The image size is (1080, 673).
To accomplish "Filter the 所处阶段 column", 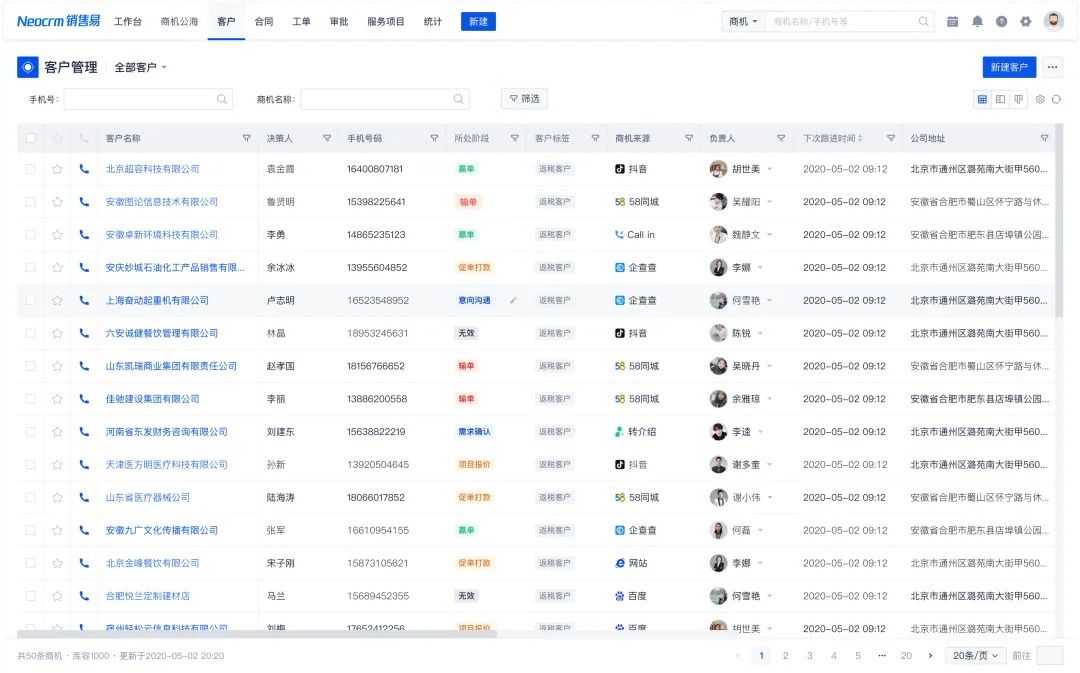I will (x=515, y=138).
